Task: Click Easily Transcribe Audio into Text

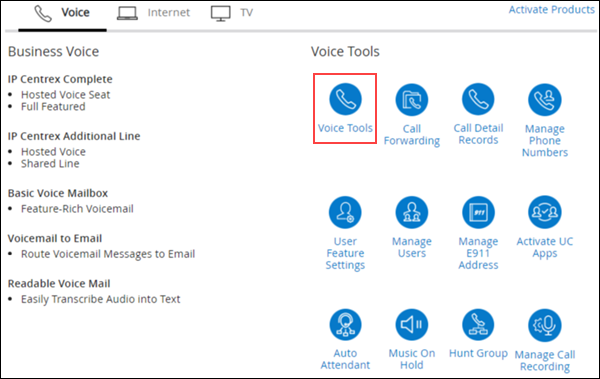Action: (100, 299)
